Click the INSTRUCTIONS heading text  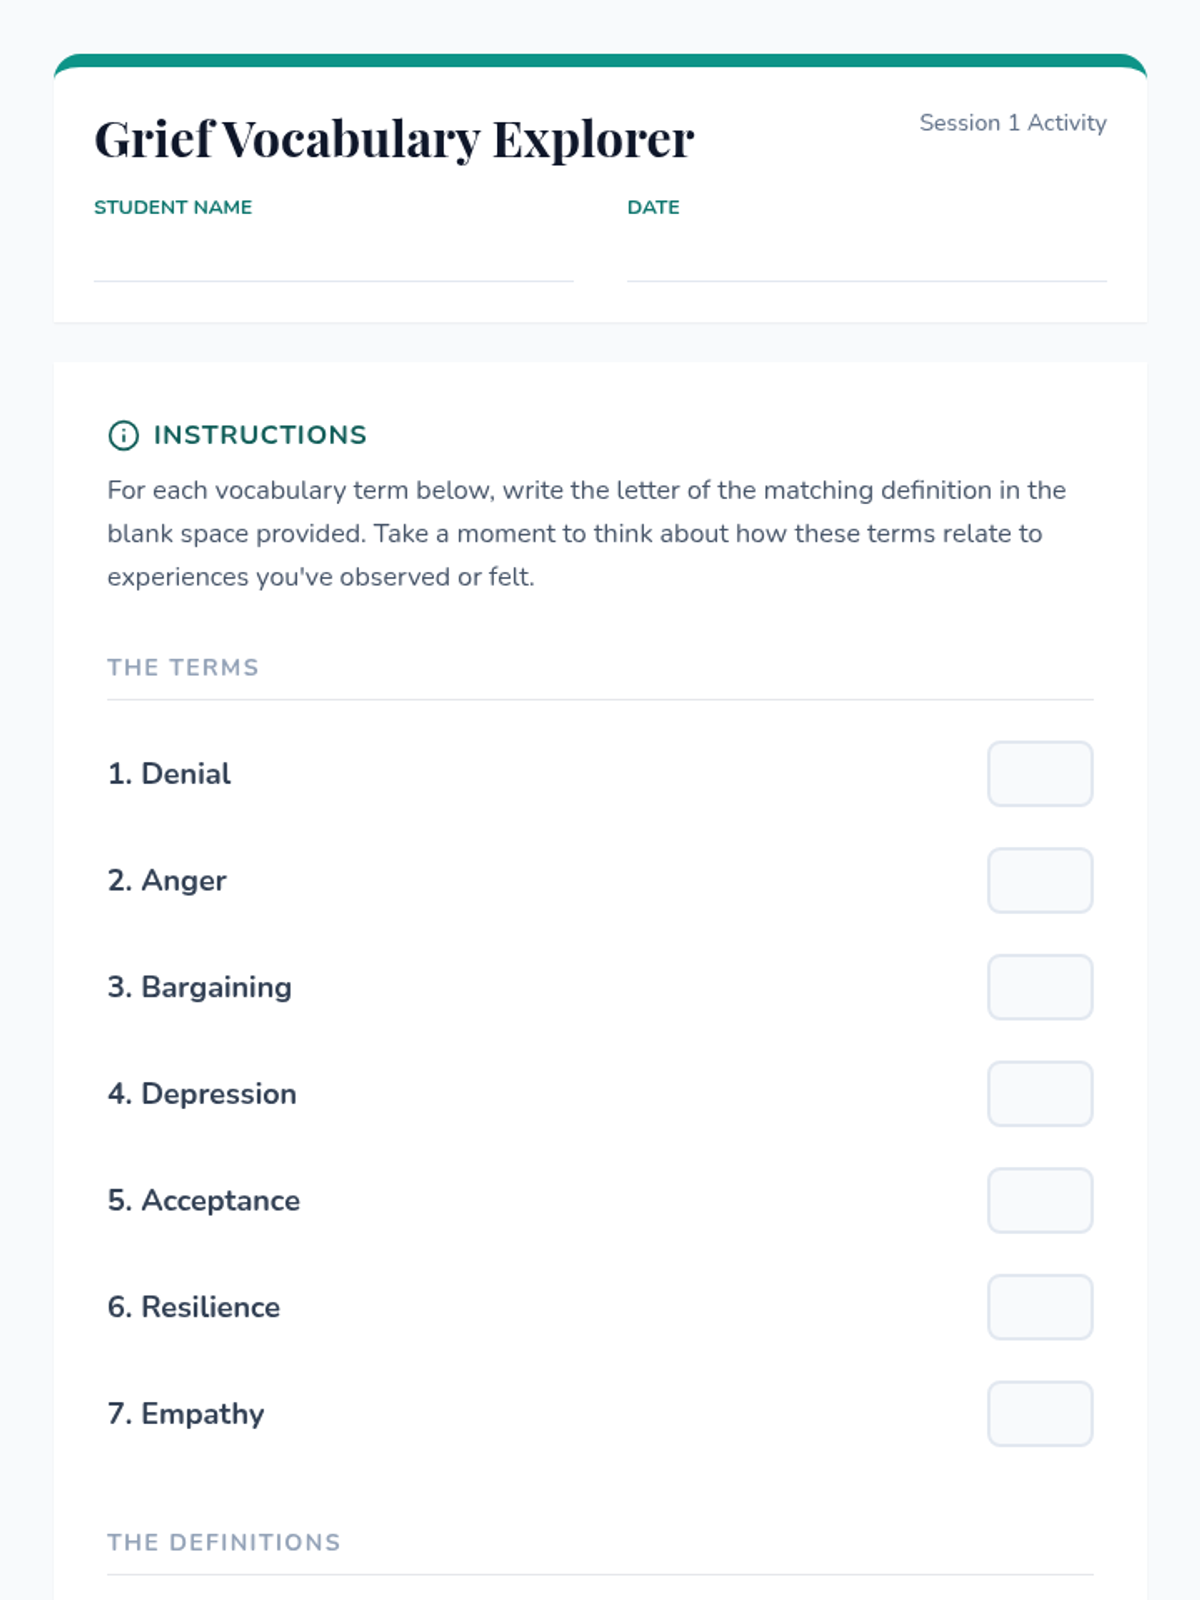(260, 435)
